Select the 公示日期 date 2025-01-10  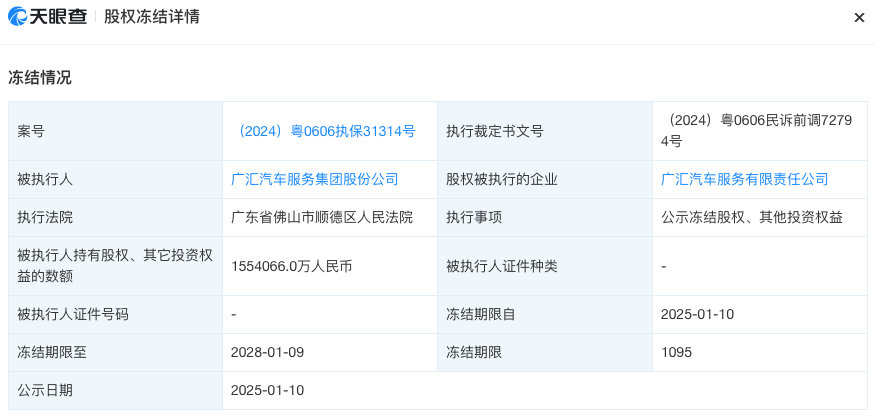(267, 390)
